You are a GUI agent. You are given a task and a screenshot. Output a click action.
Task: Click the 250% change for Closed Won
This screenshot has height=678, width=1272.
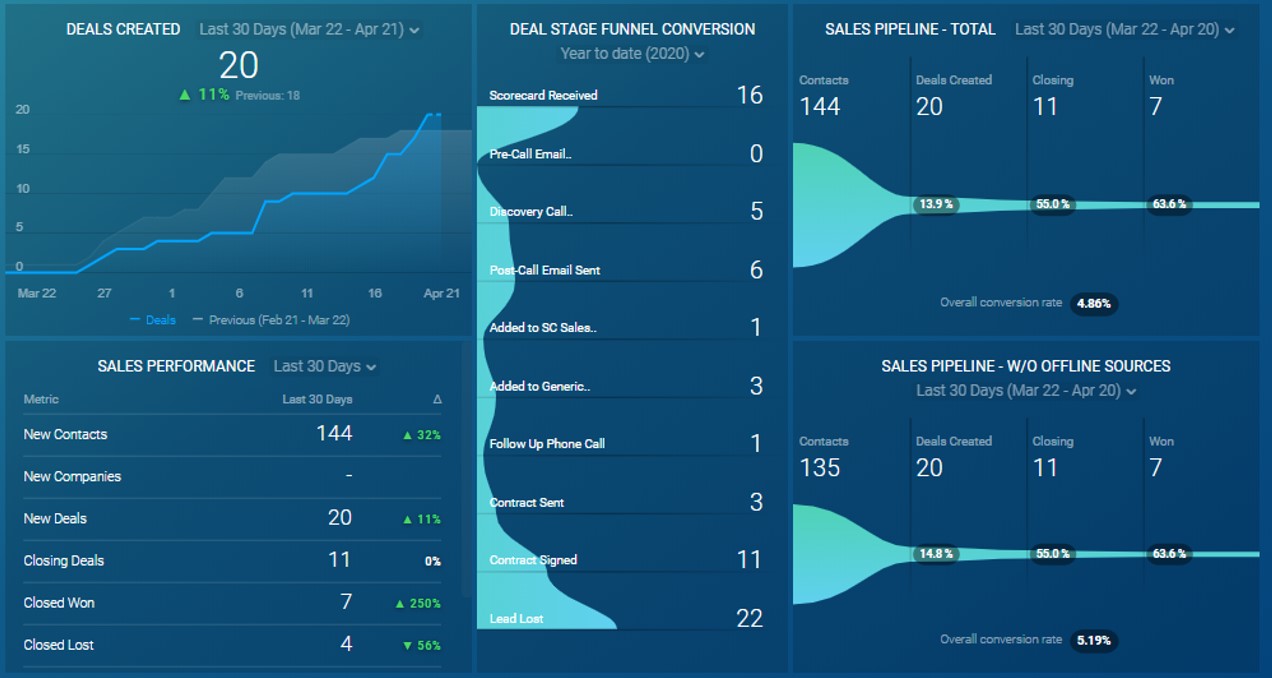418,604
